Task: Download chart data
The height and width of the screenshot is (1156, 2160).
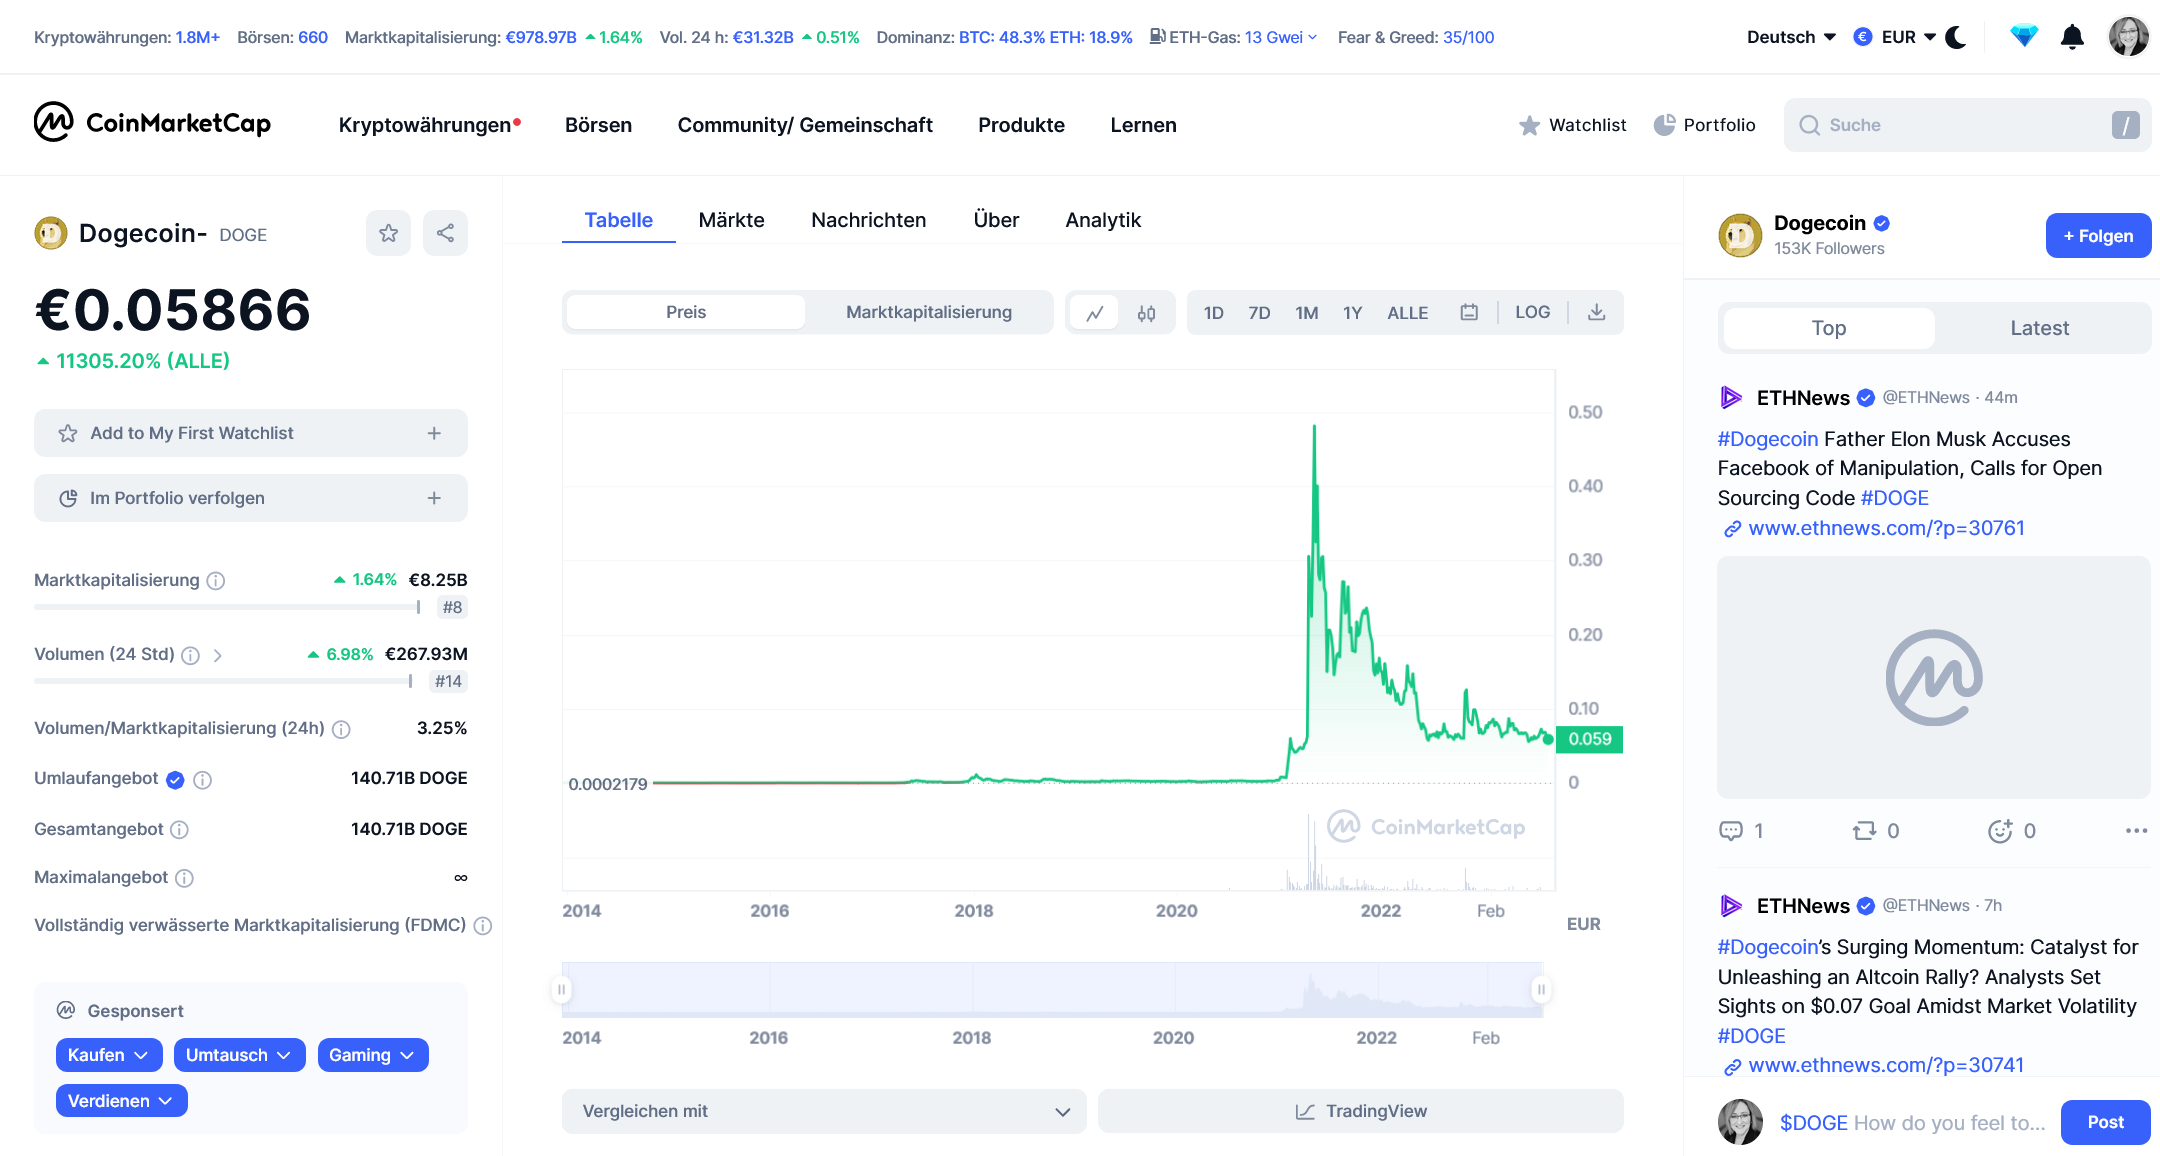Action: tap(1597, 312)
